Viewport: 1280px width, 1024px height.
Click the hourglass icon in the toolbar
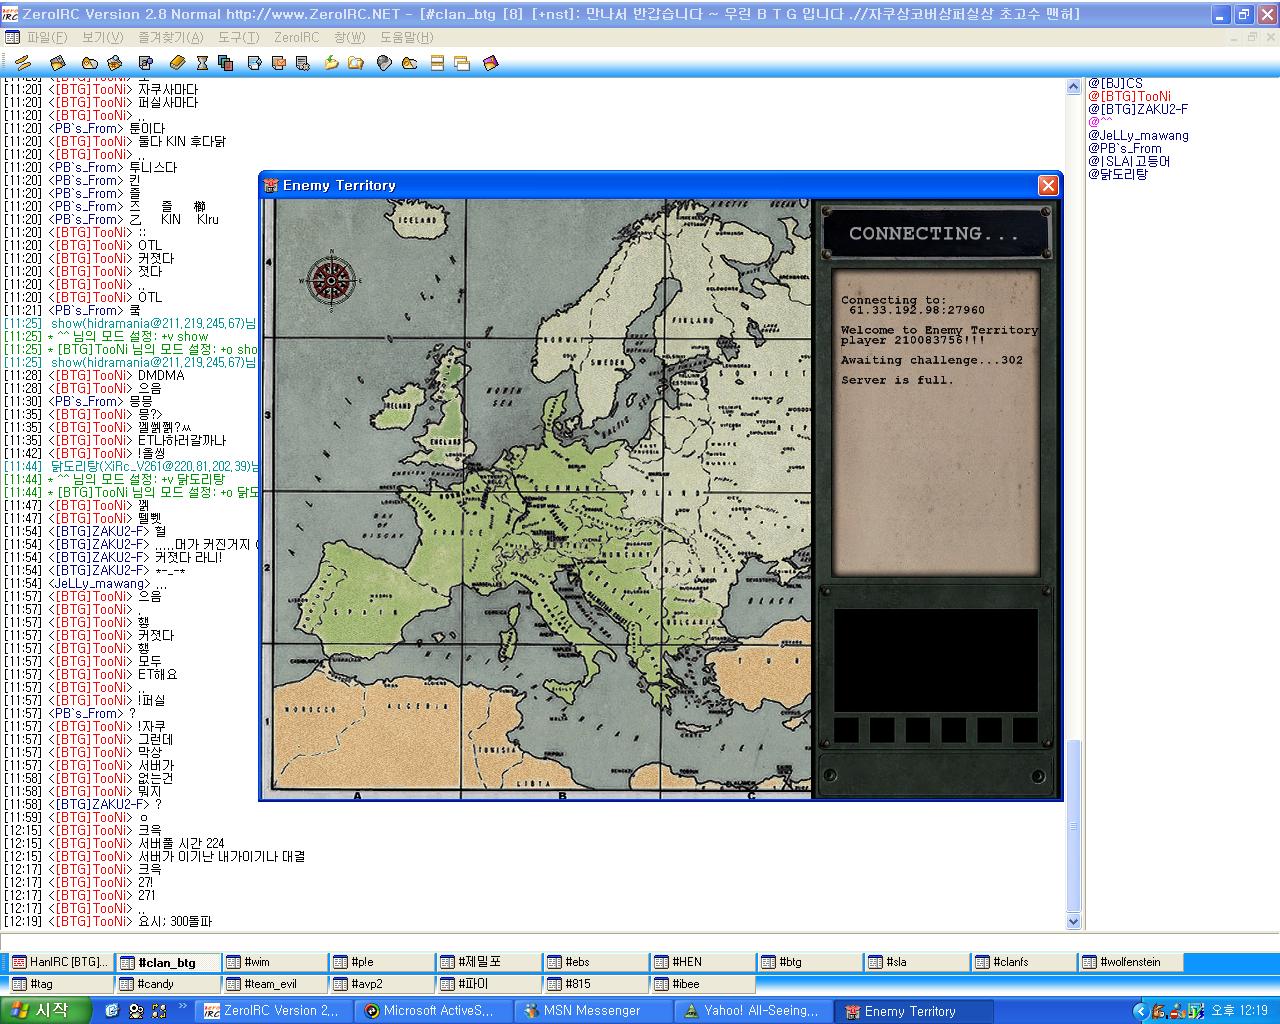pos(202,63)
